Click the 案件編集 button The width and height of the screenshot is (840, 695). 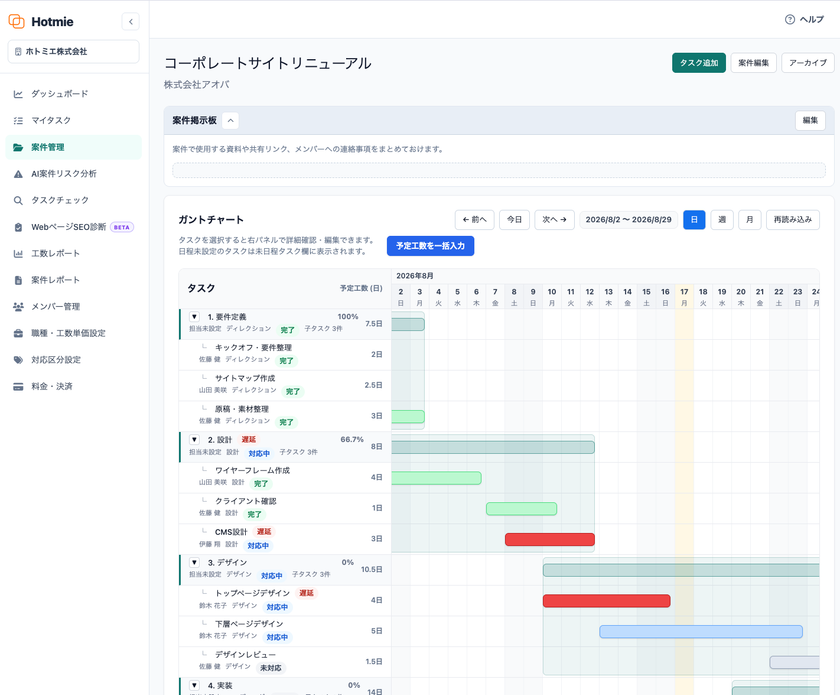pyautogui.click(x=754, y=63)
